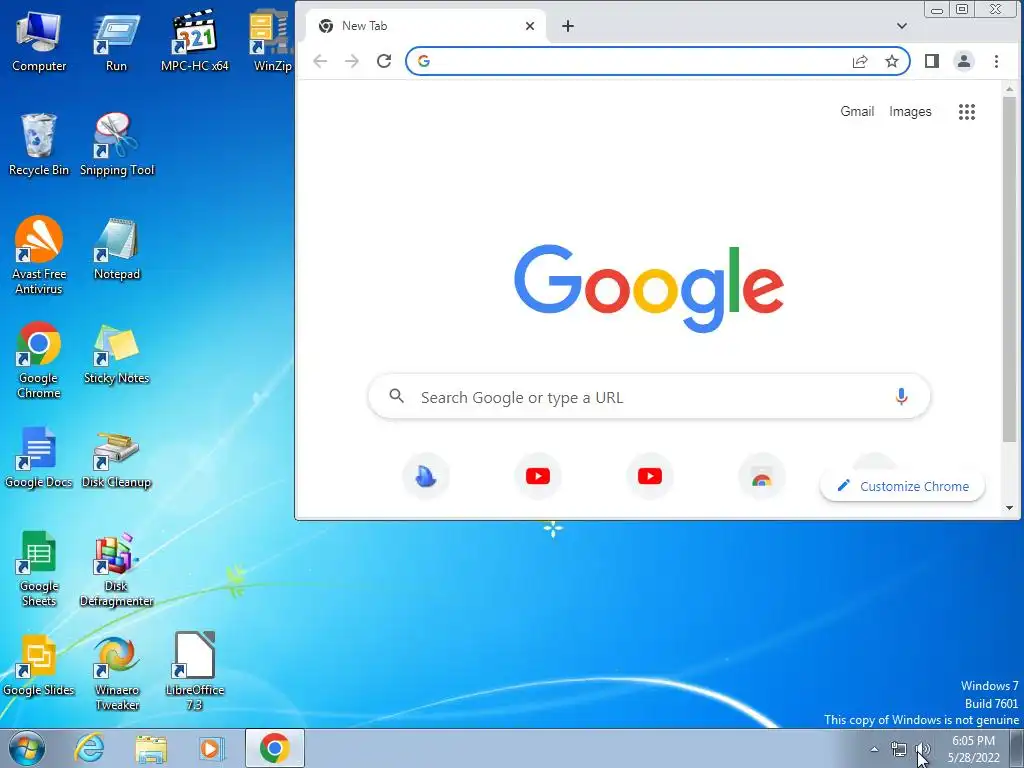Launch the Snipping Tool shortcut
The image size is (1024, 768).
pos(117,145)
